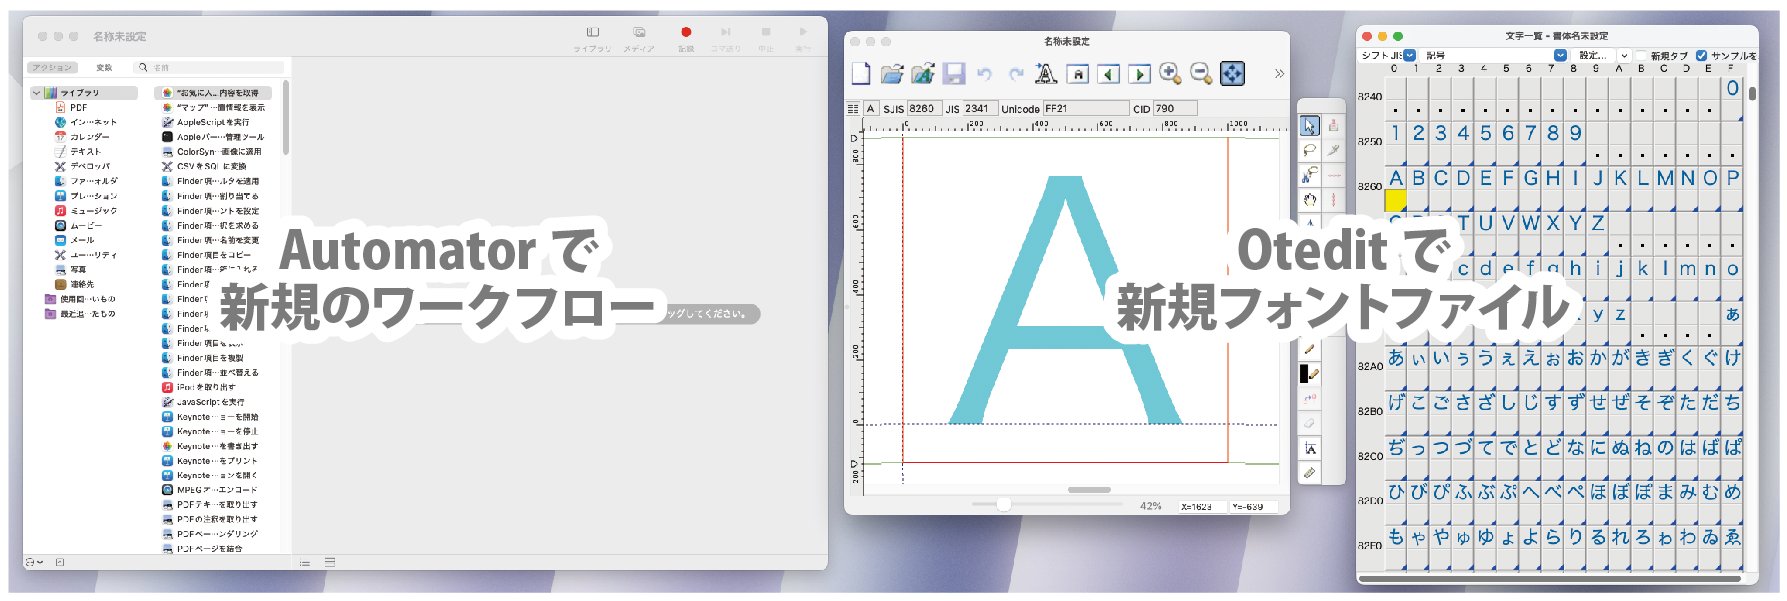This screenshot has height=601, width=1787.
Task: Click the メディア toolbar icon in Automator
Action: [x=639, y=33]
